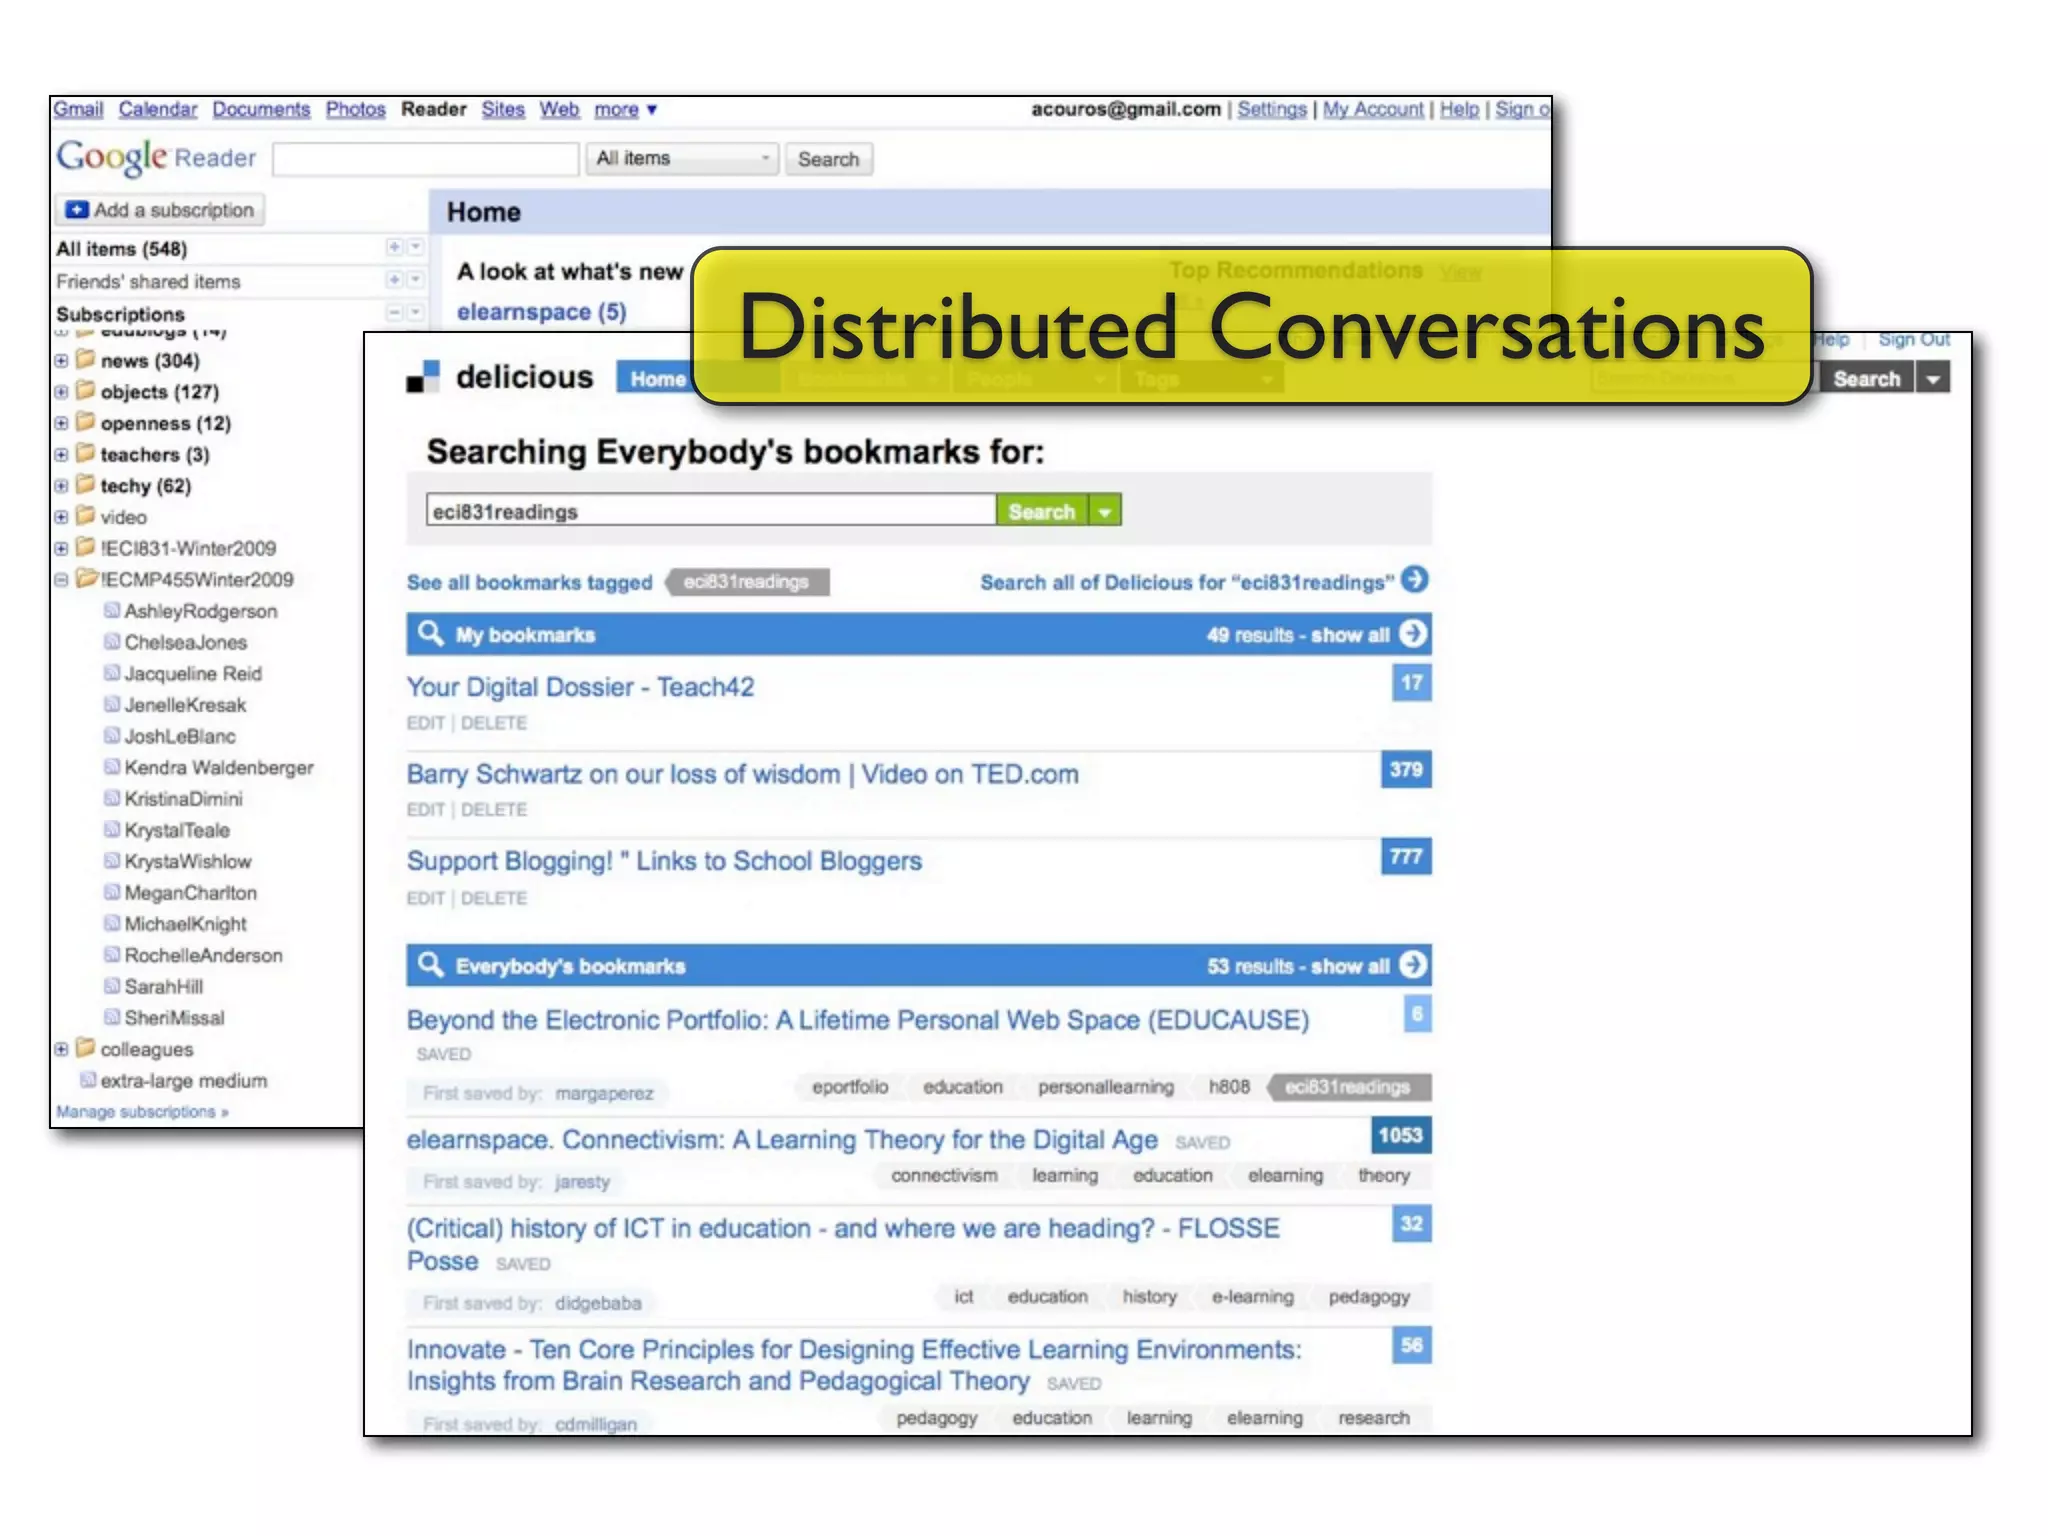This screenshot has width=2048, height=1536.
Task: Click the delicious logo icon
Action: click(x=423, y=377)
